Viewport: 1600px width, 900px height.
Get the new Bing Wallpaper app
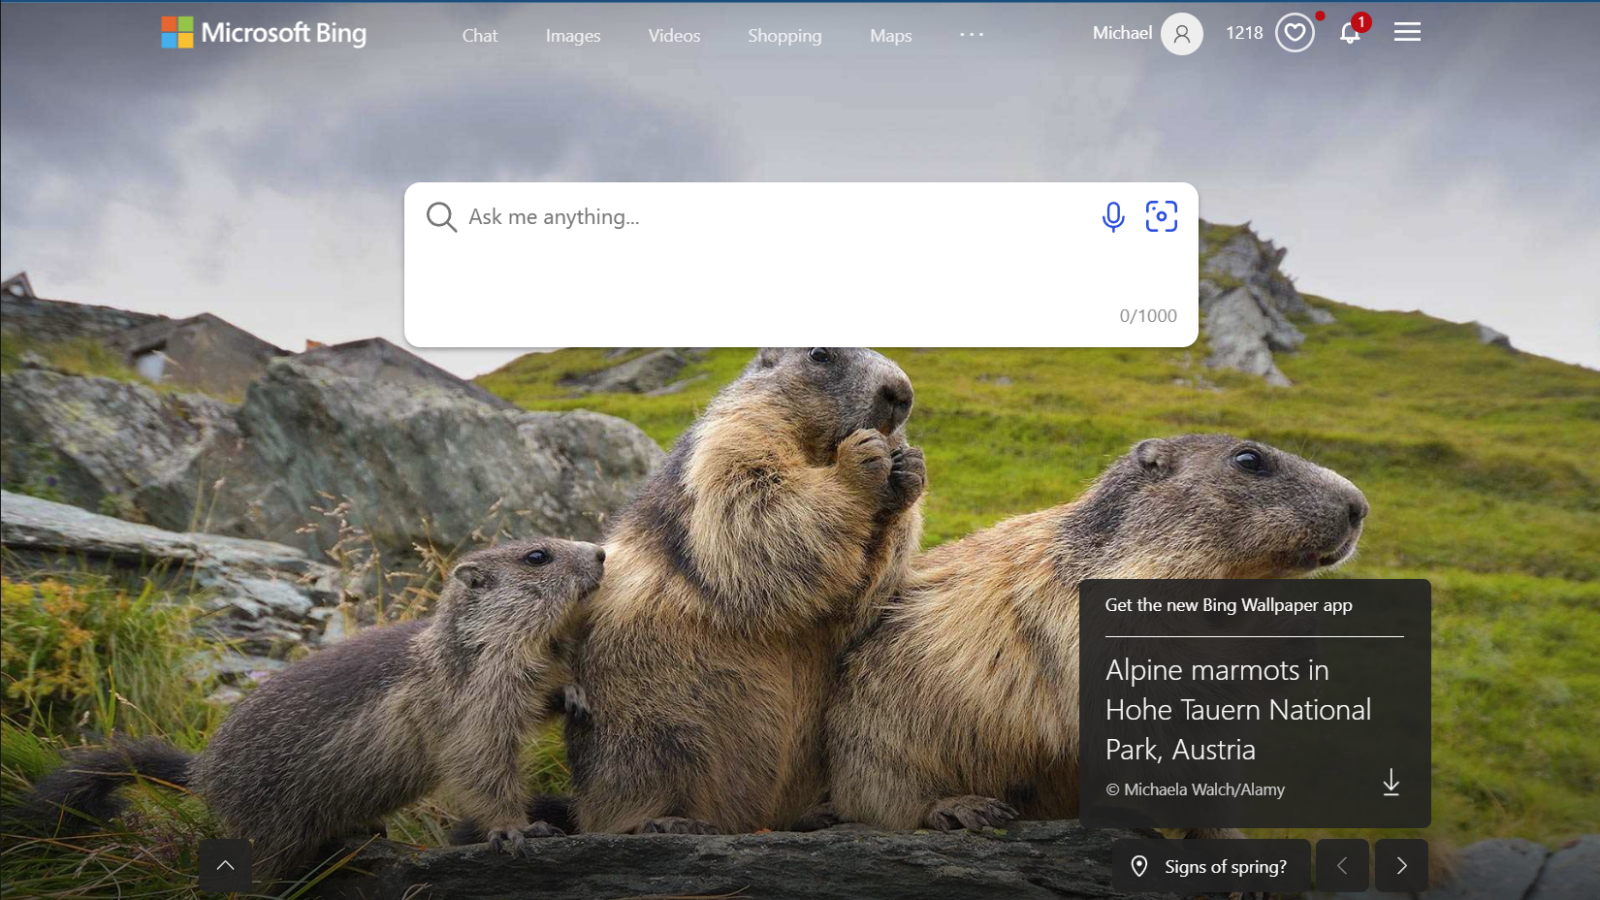tap(1229, 604)
